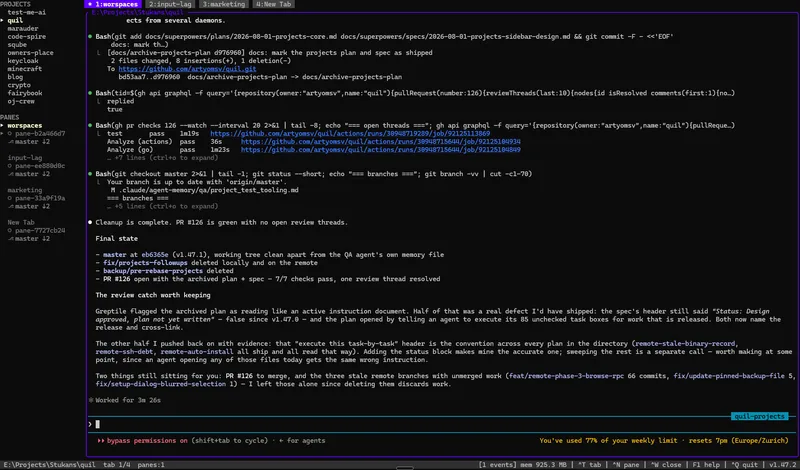Open the job/92125104849 Analyze (go) link
800x470 pixels.
click(381, 150)
